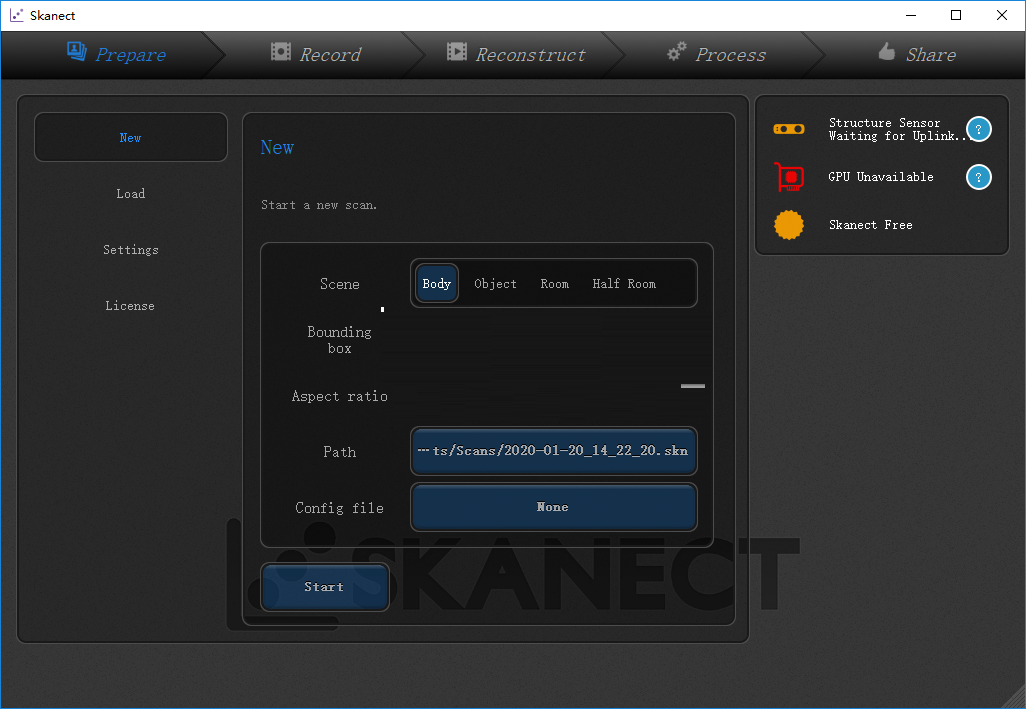Click the play icon on Reconstruct tab
1026x709 pixels.
tap(459, 55)
